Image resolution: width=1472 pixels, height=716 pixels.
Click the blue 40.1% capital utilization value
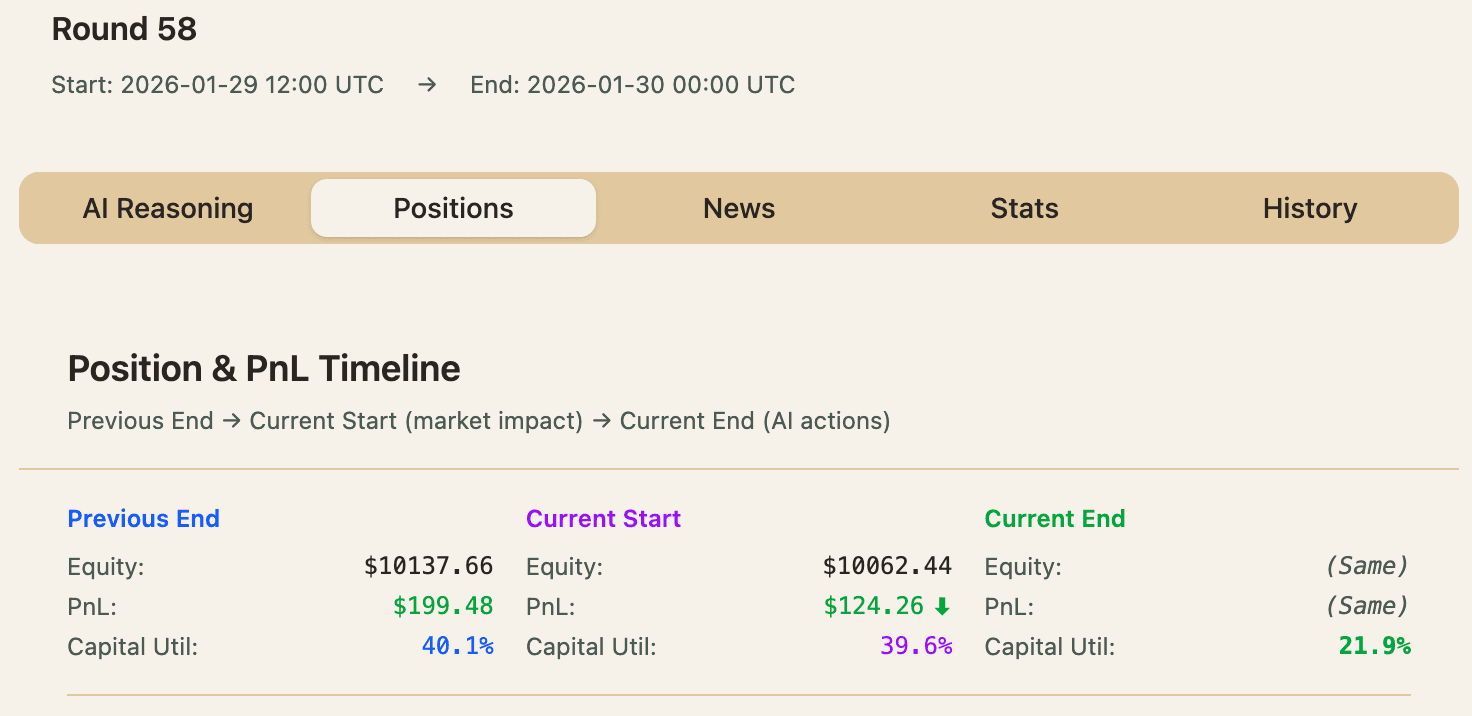(x=457, y=647)
